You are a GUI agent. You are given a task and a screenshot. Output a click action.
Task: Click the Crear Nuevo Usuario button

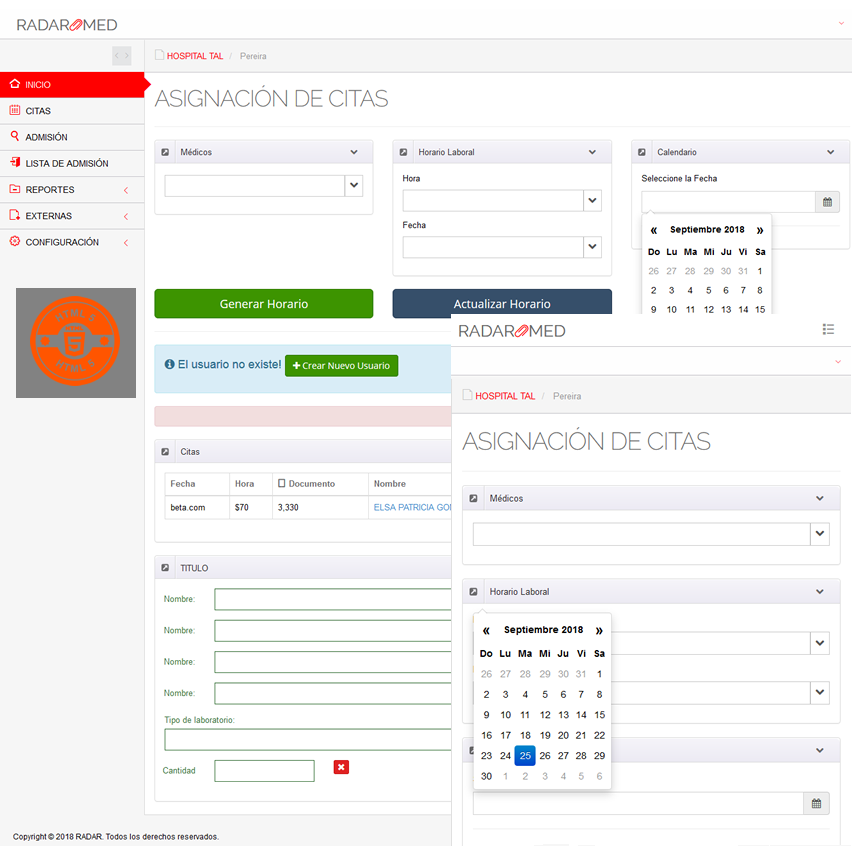341,366
